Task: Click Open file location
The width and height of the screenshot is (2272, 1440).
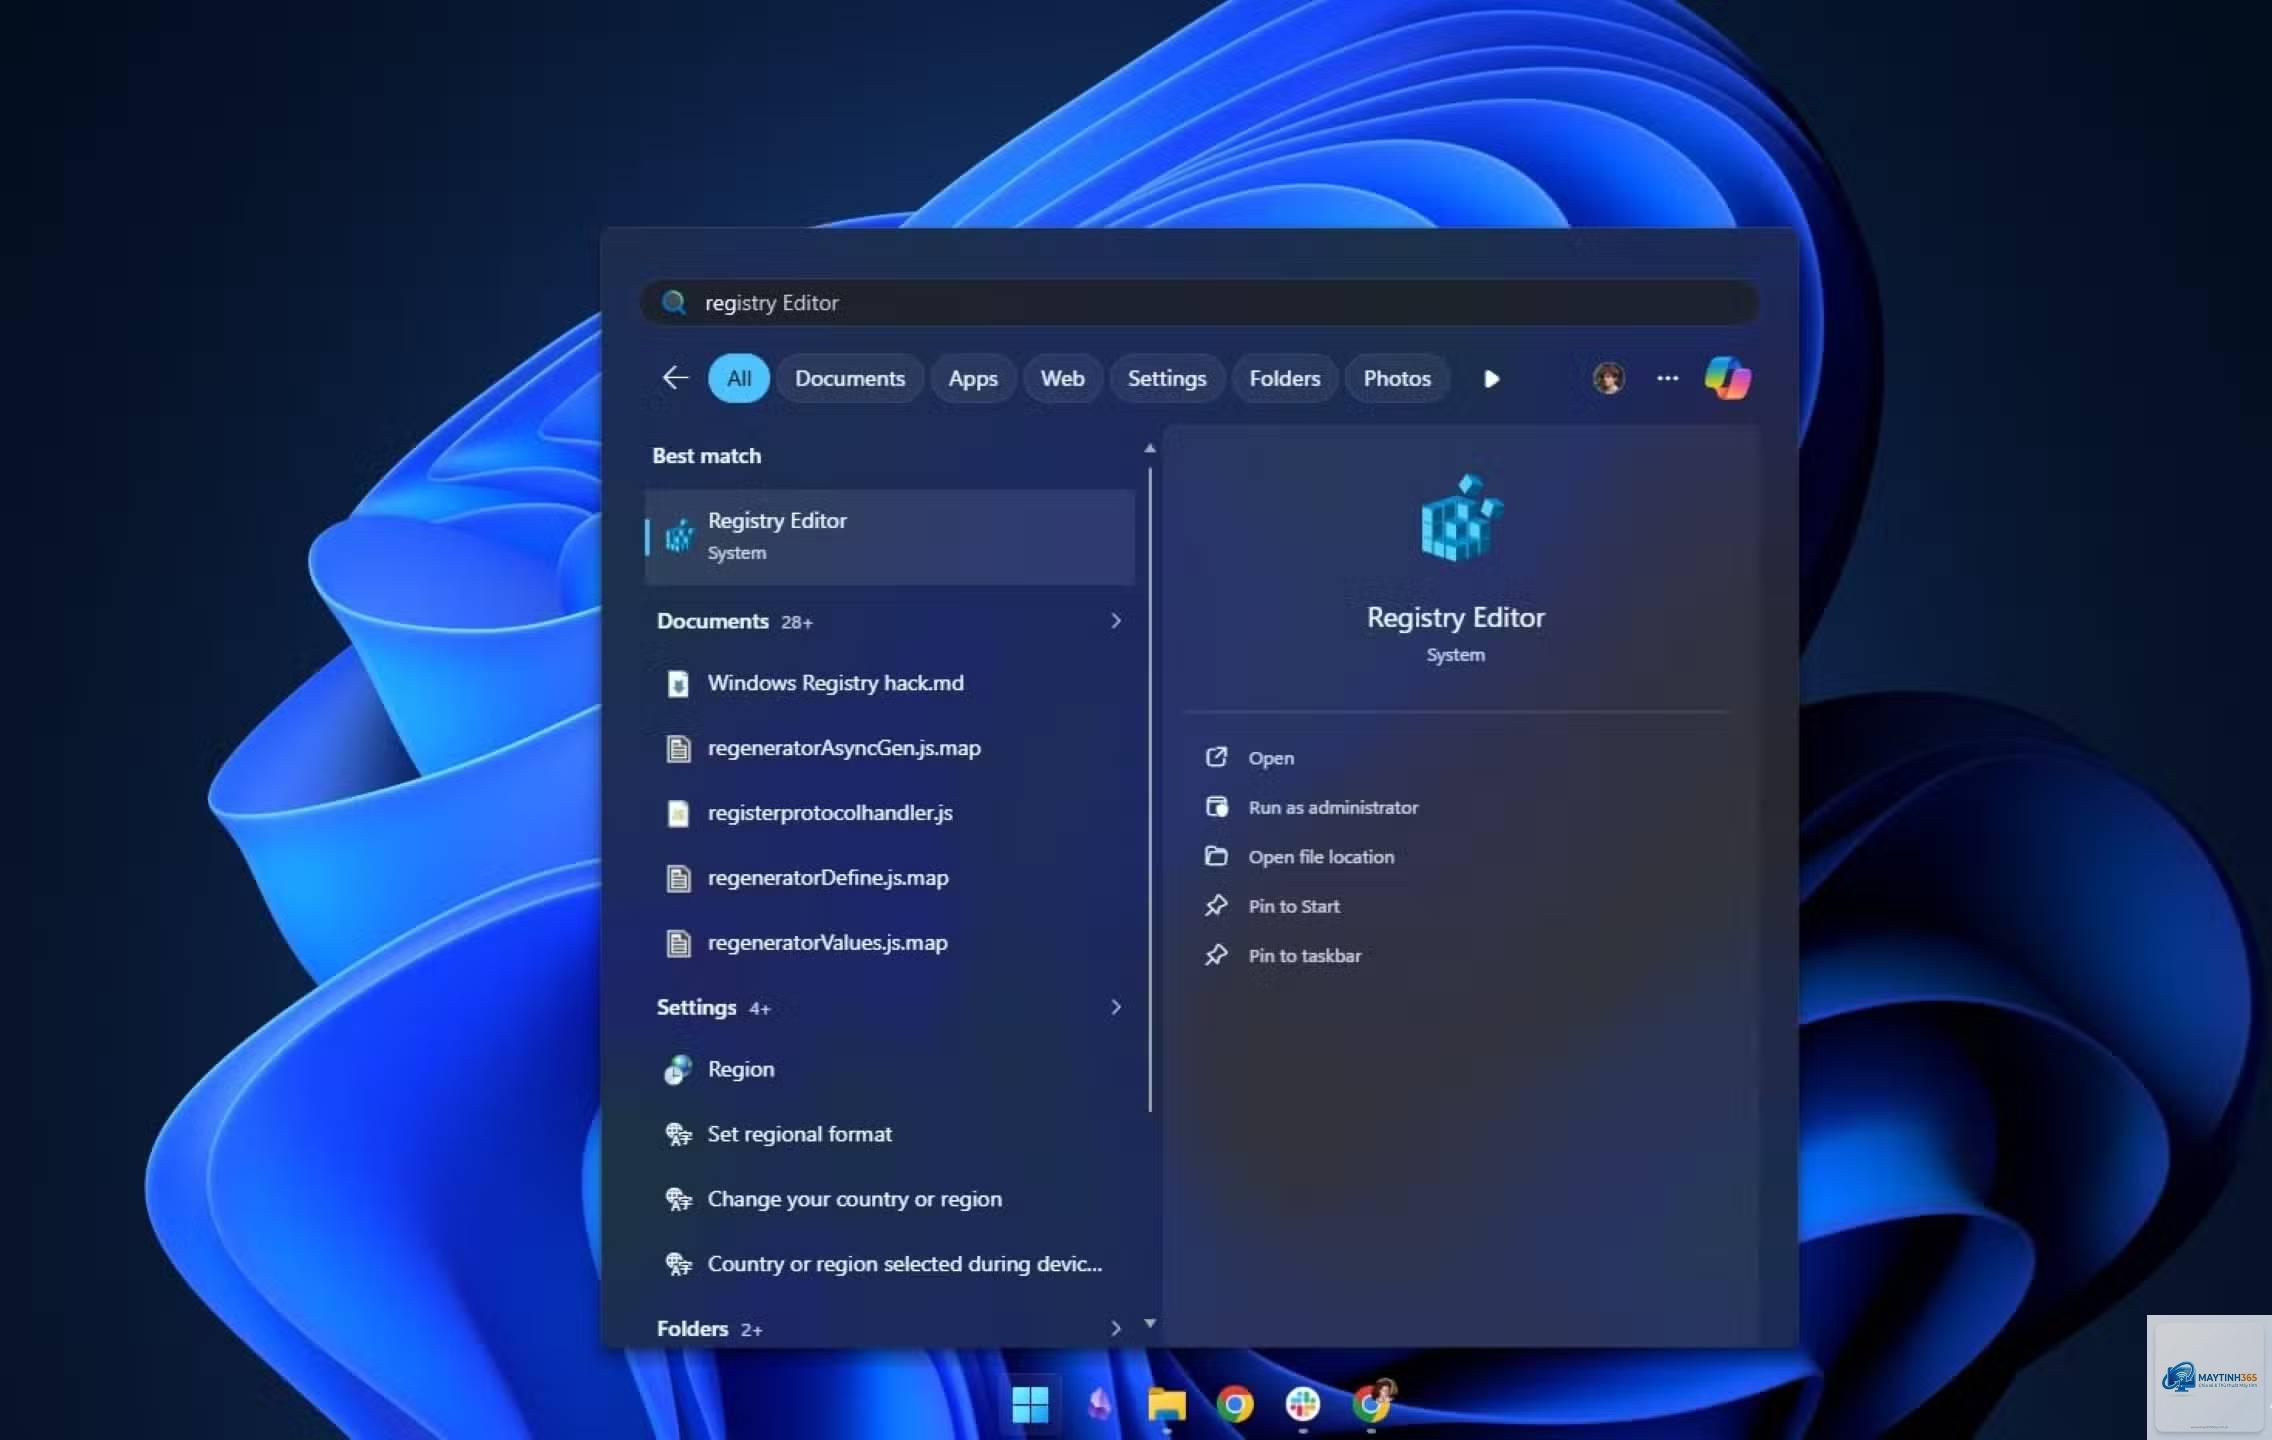Action: pos(1321,857)
